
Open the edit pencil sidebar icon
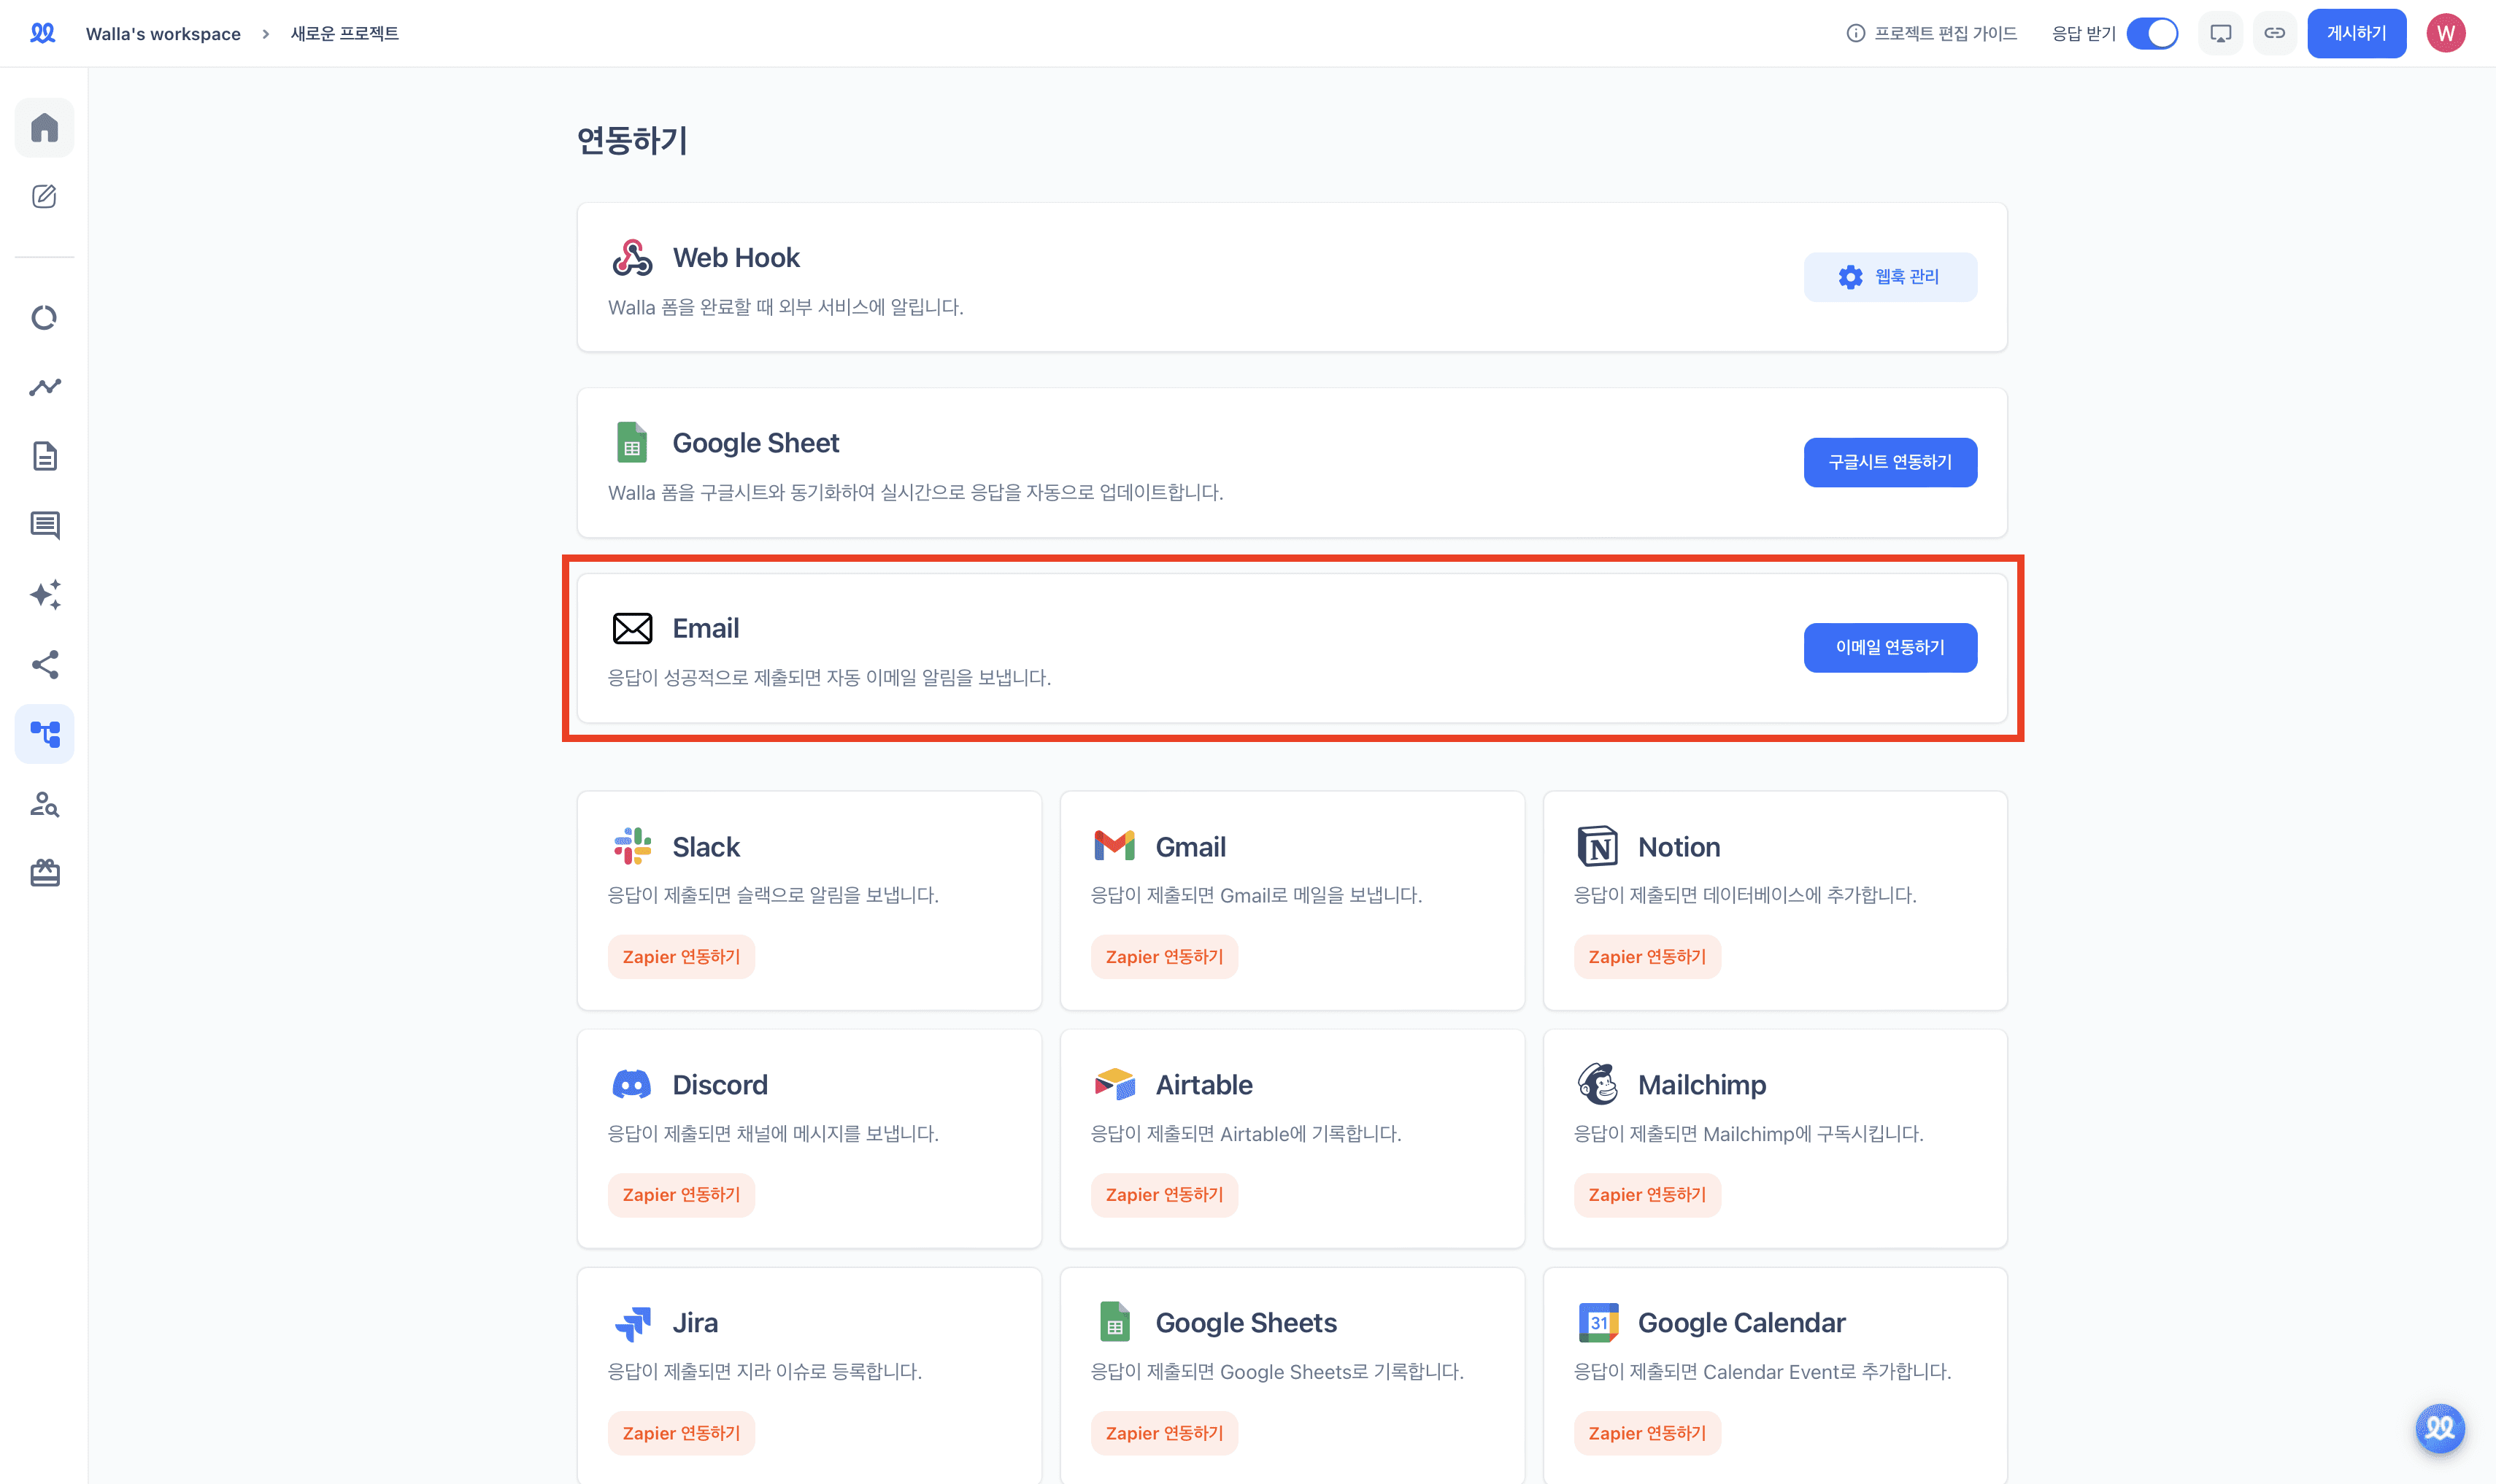(44, 196)
